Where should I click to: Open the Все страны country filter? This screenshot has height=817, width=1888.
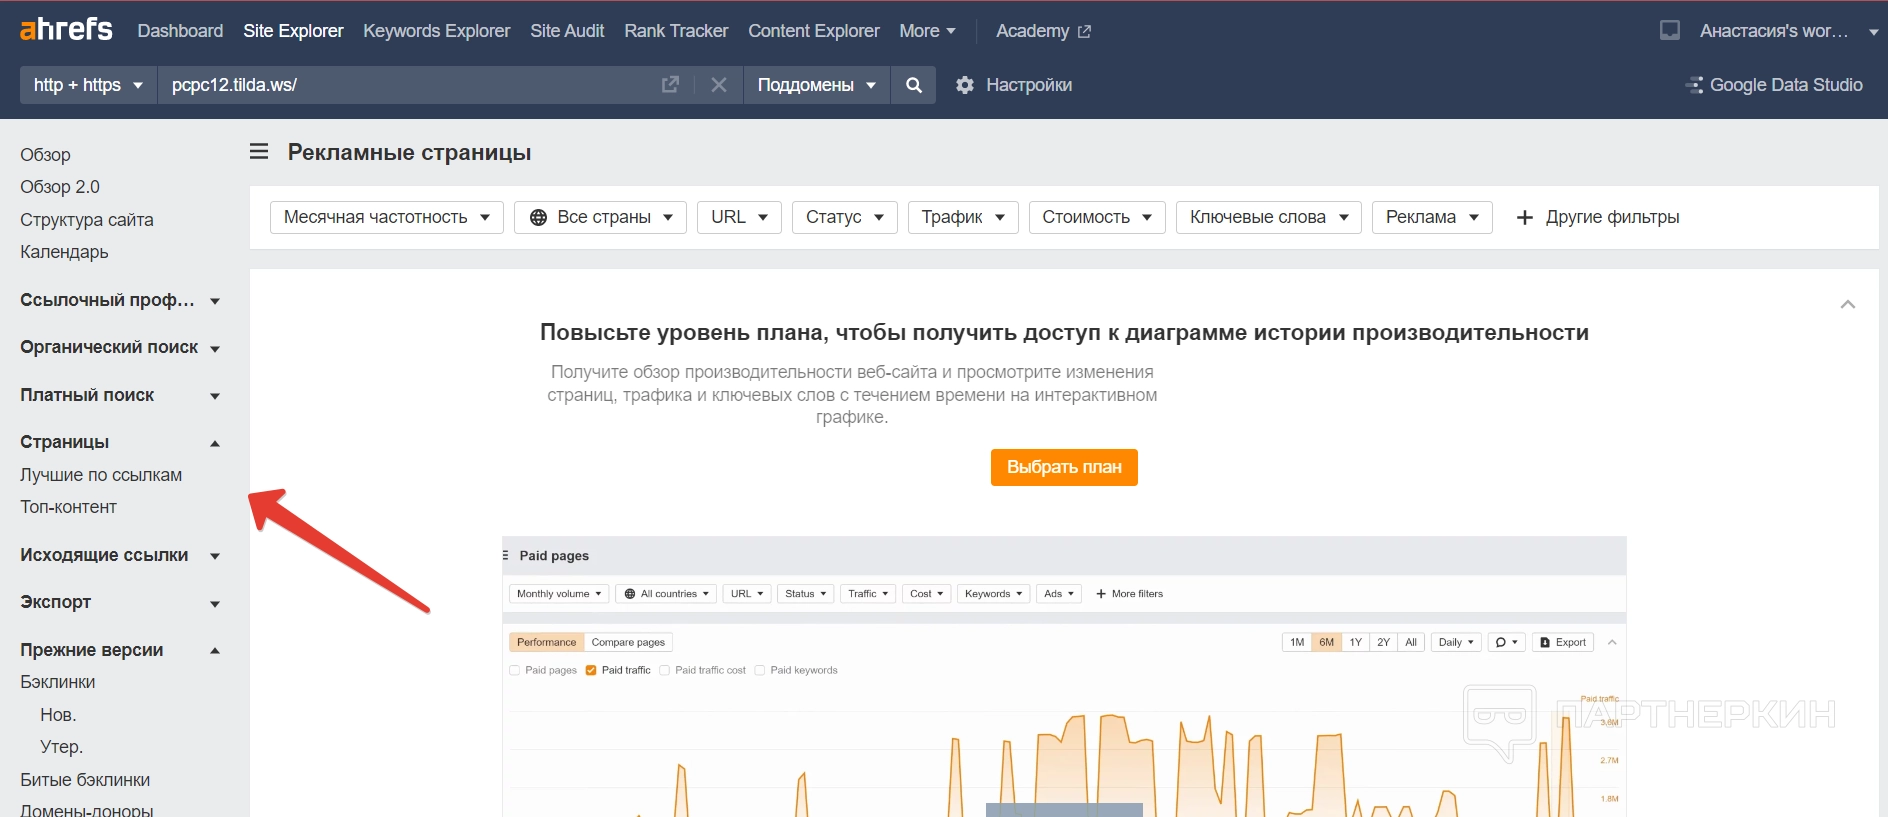coord(600,217)
